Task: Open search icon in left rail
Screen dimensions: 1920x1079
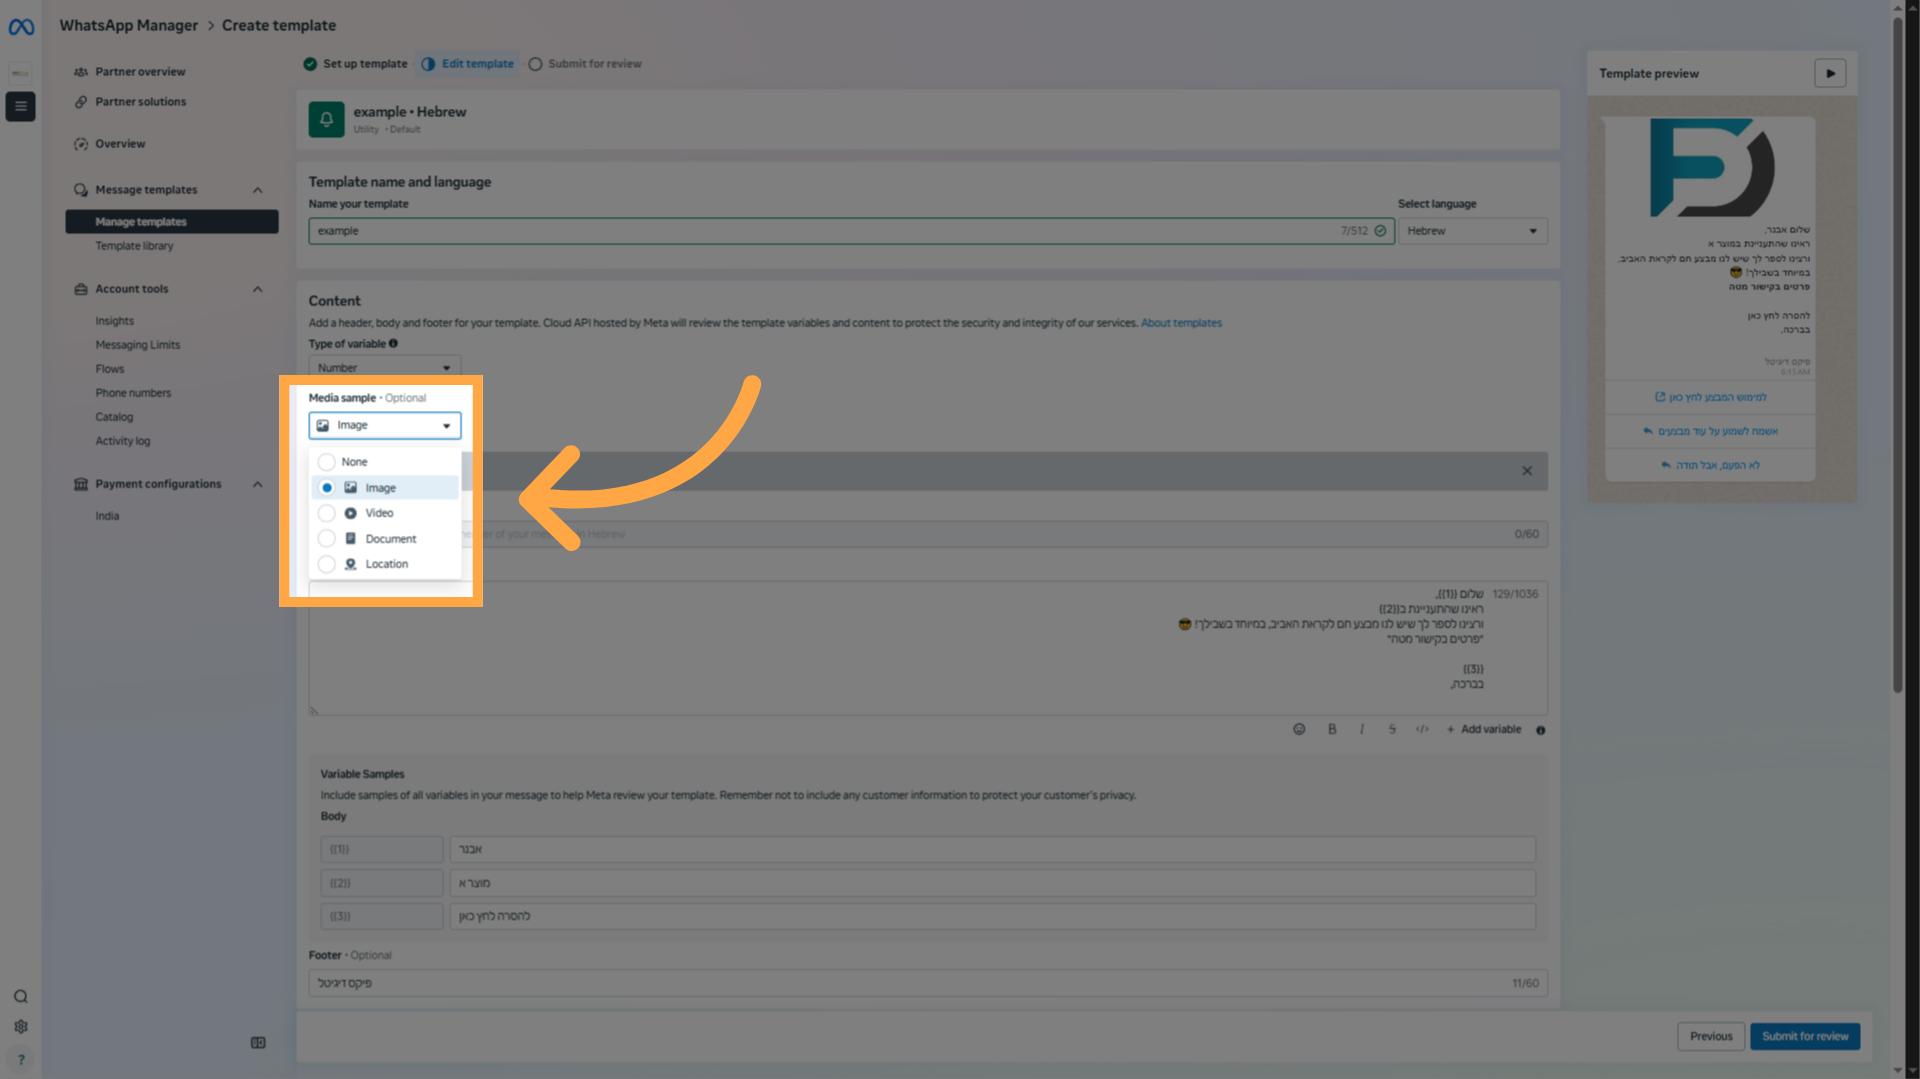Action: [x=20, y=997]
